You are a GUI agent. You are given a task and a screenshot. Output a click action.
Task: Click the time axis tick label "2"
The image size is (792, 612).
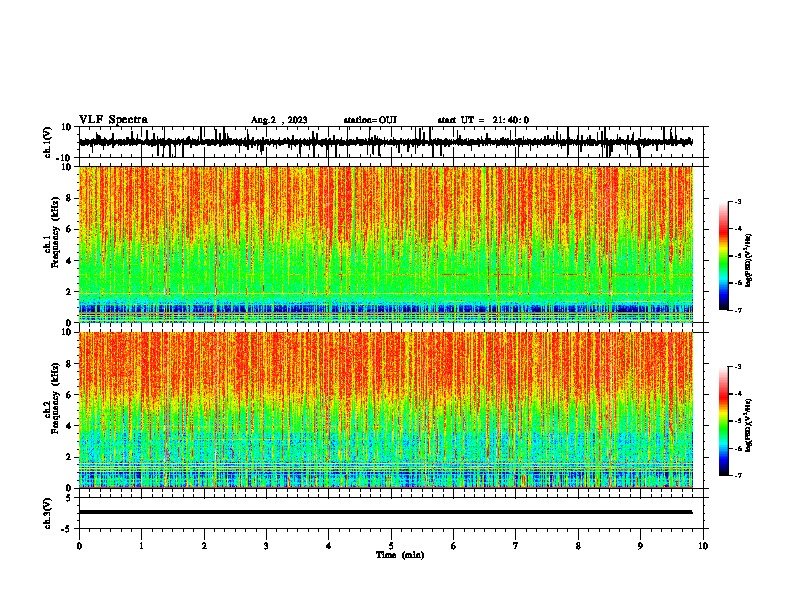coord(204,546)
